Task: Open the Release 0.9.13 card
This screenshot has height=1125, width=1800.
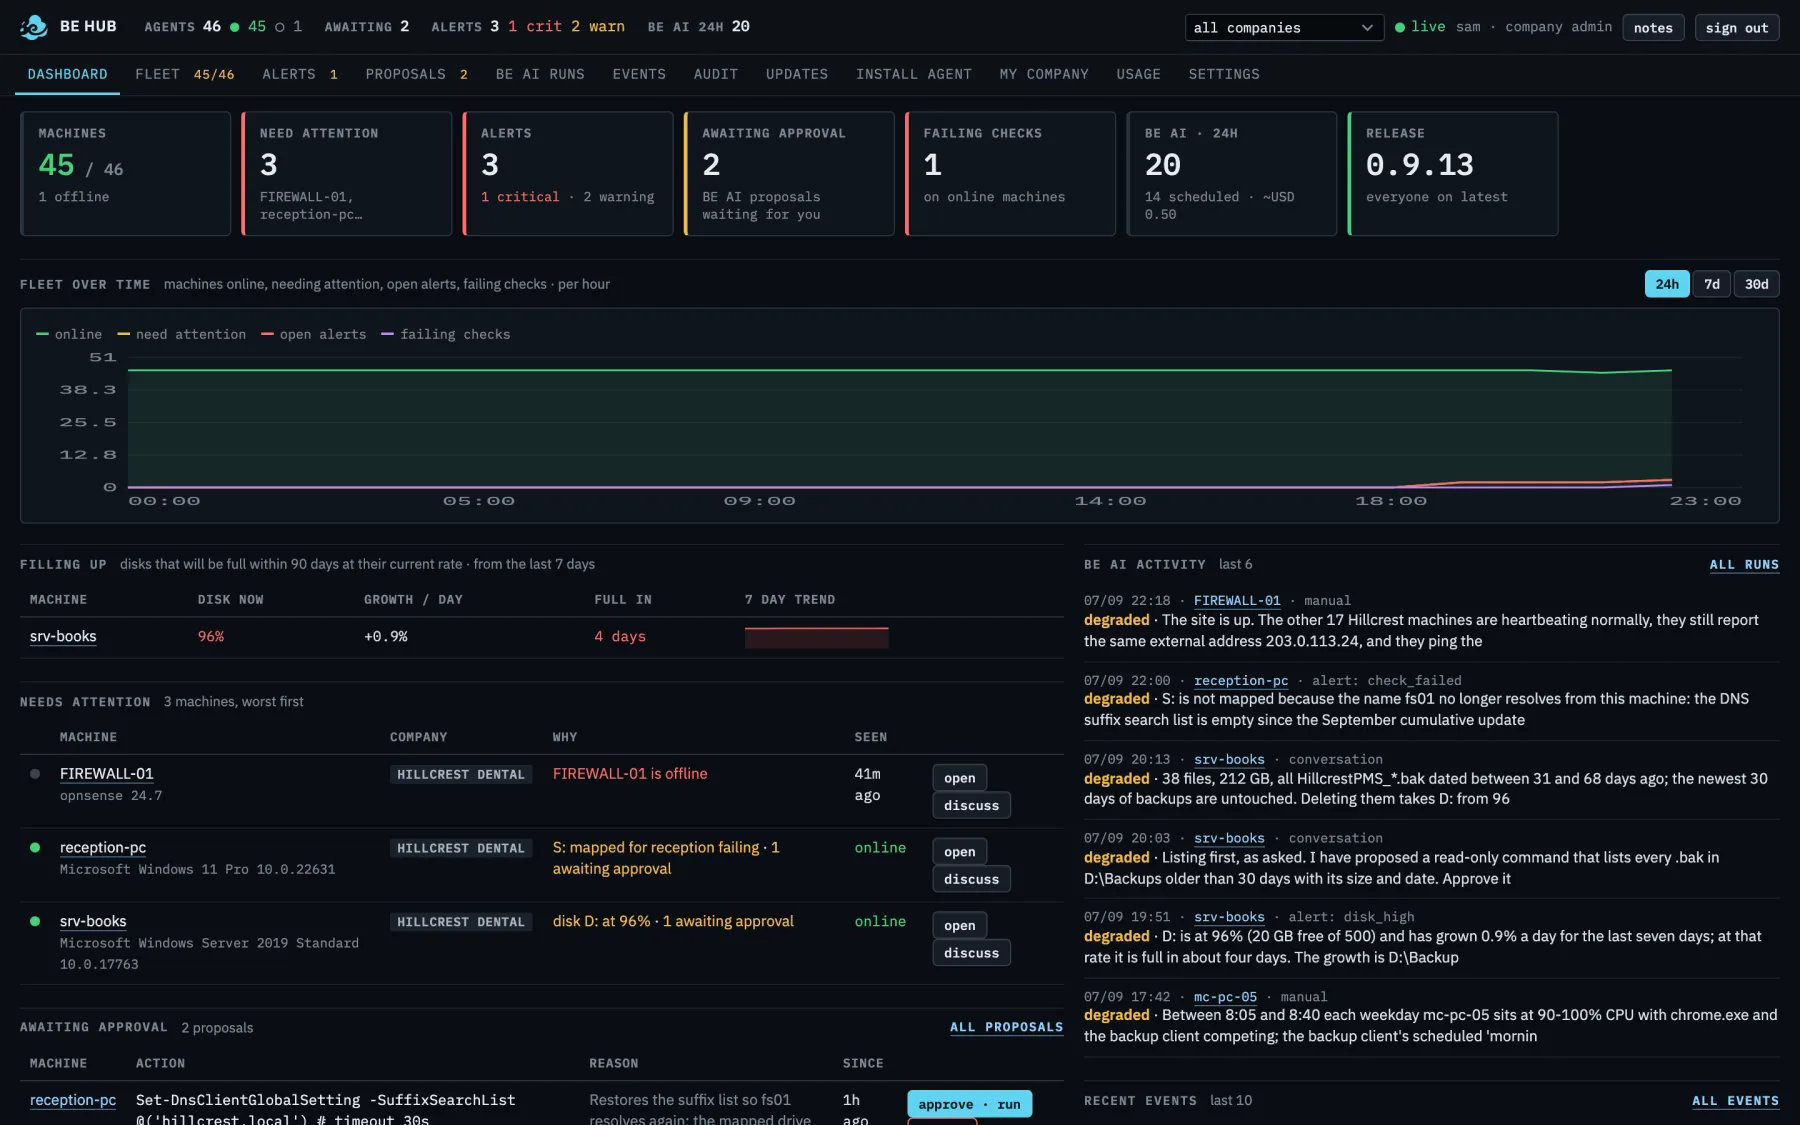Action: 1453,174
